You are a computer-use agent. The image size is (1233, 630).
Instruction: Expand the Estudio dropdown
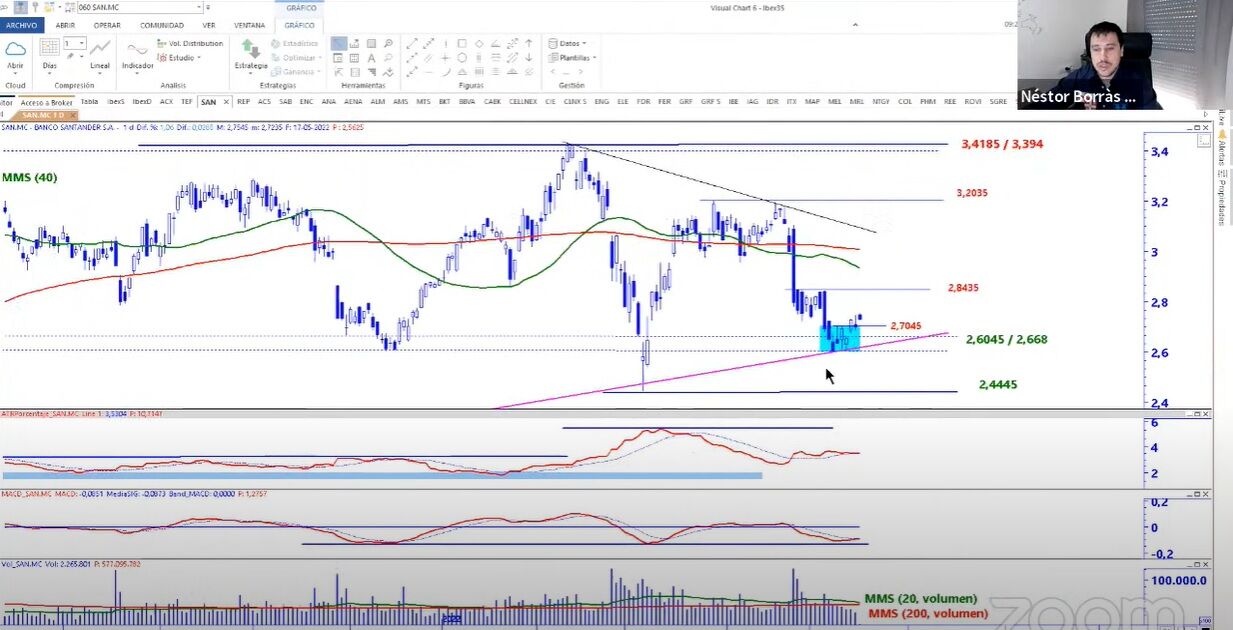199,58
